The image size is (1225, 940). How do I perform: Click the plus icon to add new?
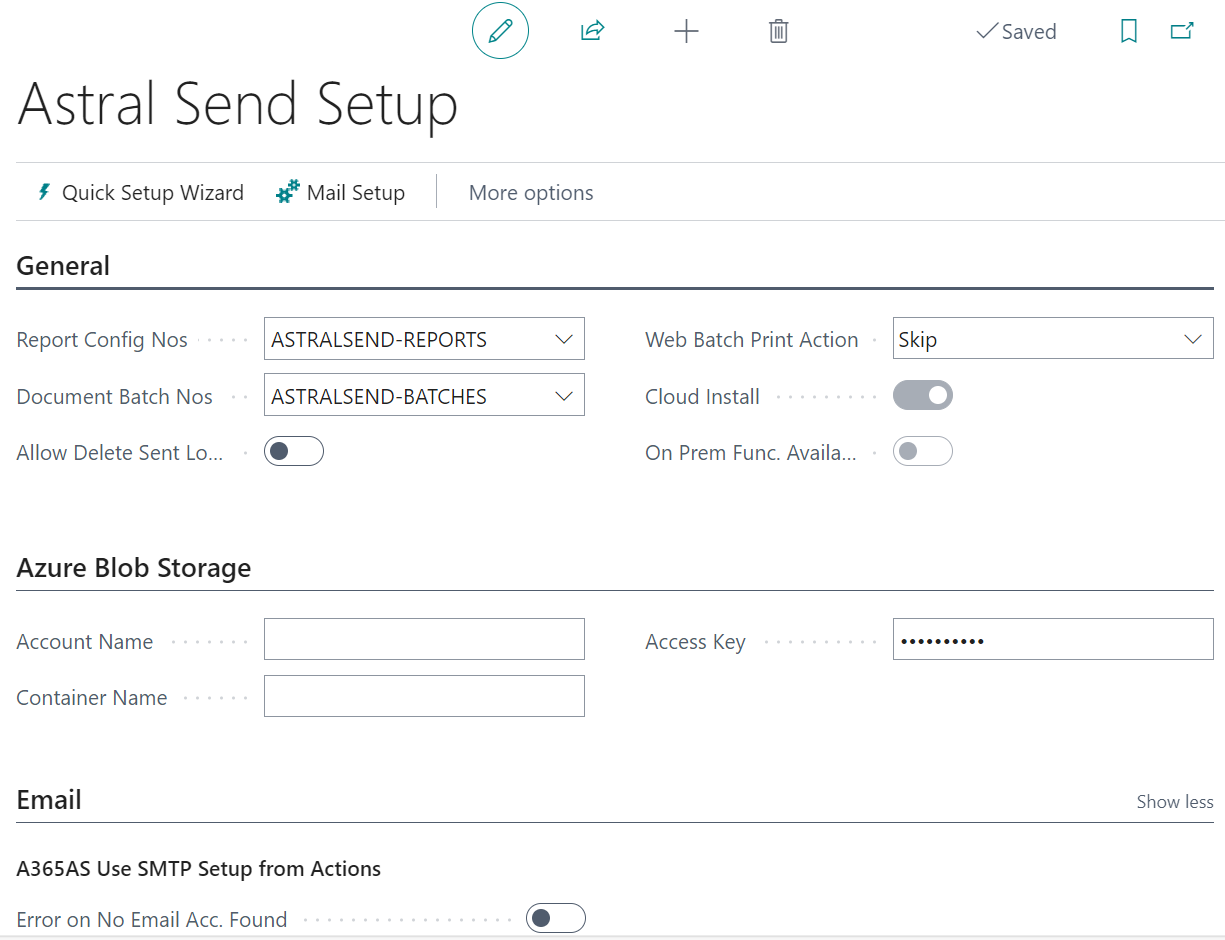(686, 32)
